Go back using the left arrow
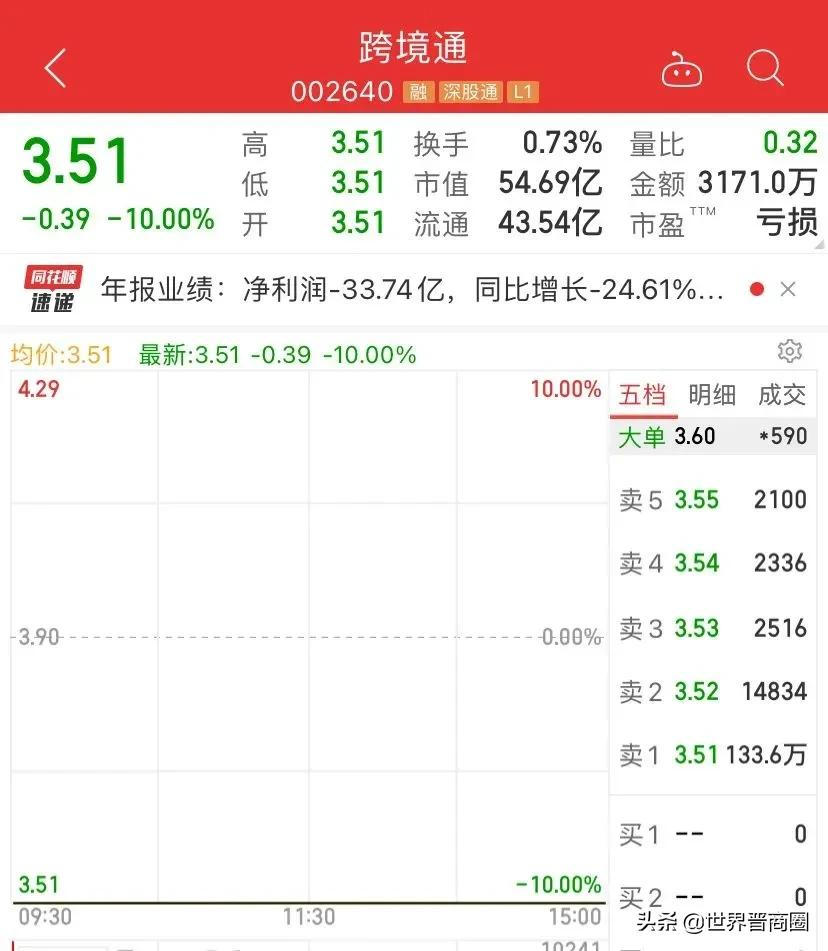828x951 pixels. coord(55,68)
